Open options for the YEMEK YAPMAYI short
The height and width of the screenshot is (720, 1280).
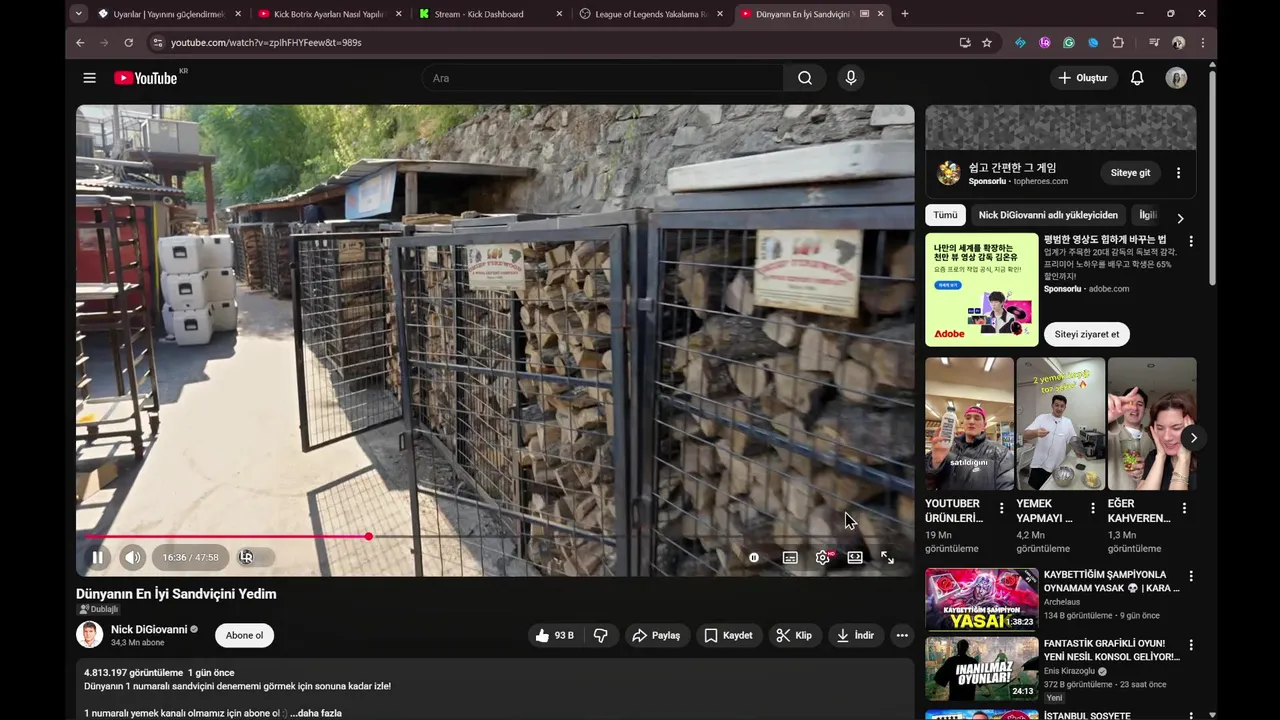pyautogui.click(x=1093, y=508)
